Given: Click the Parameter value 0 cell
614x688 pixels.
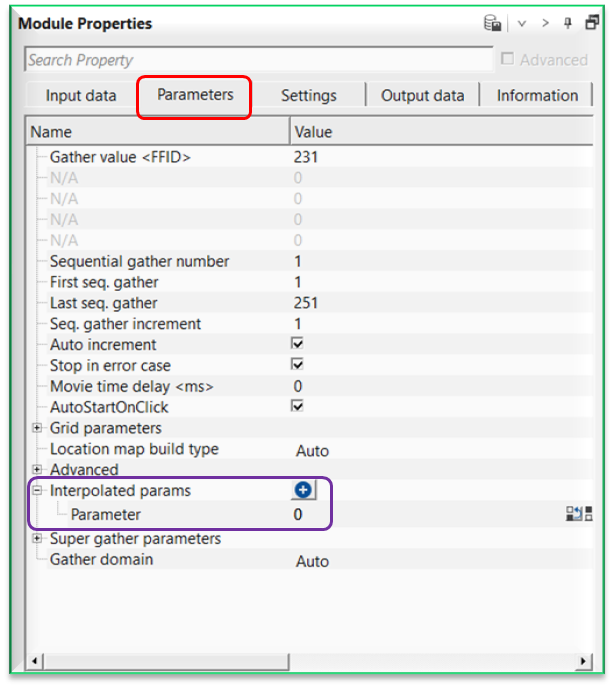Looking at the screenshot, I should pos(298,514).
